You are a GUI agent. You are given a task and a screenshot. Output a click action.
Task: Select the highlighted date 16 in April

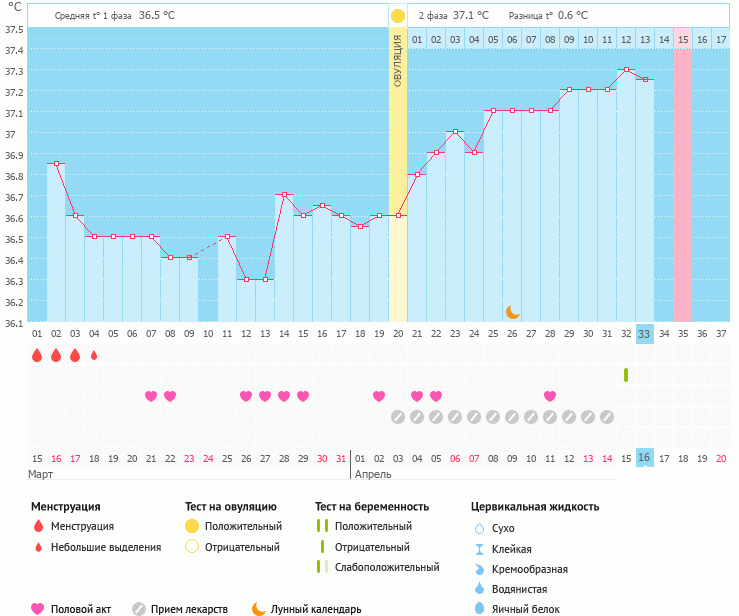click(645, 457)
